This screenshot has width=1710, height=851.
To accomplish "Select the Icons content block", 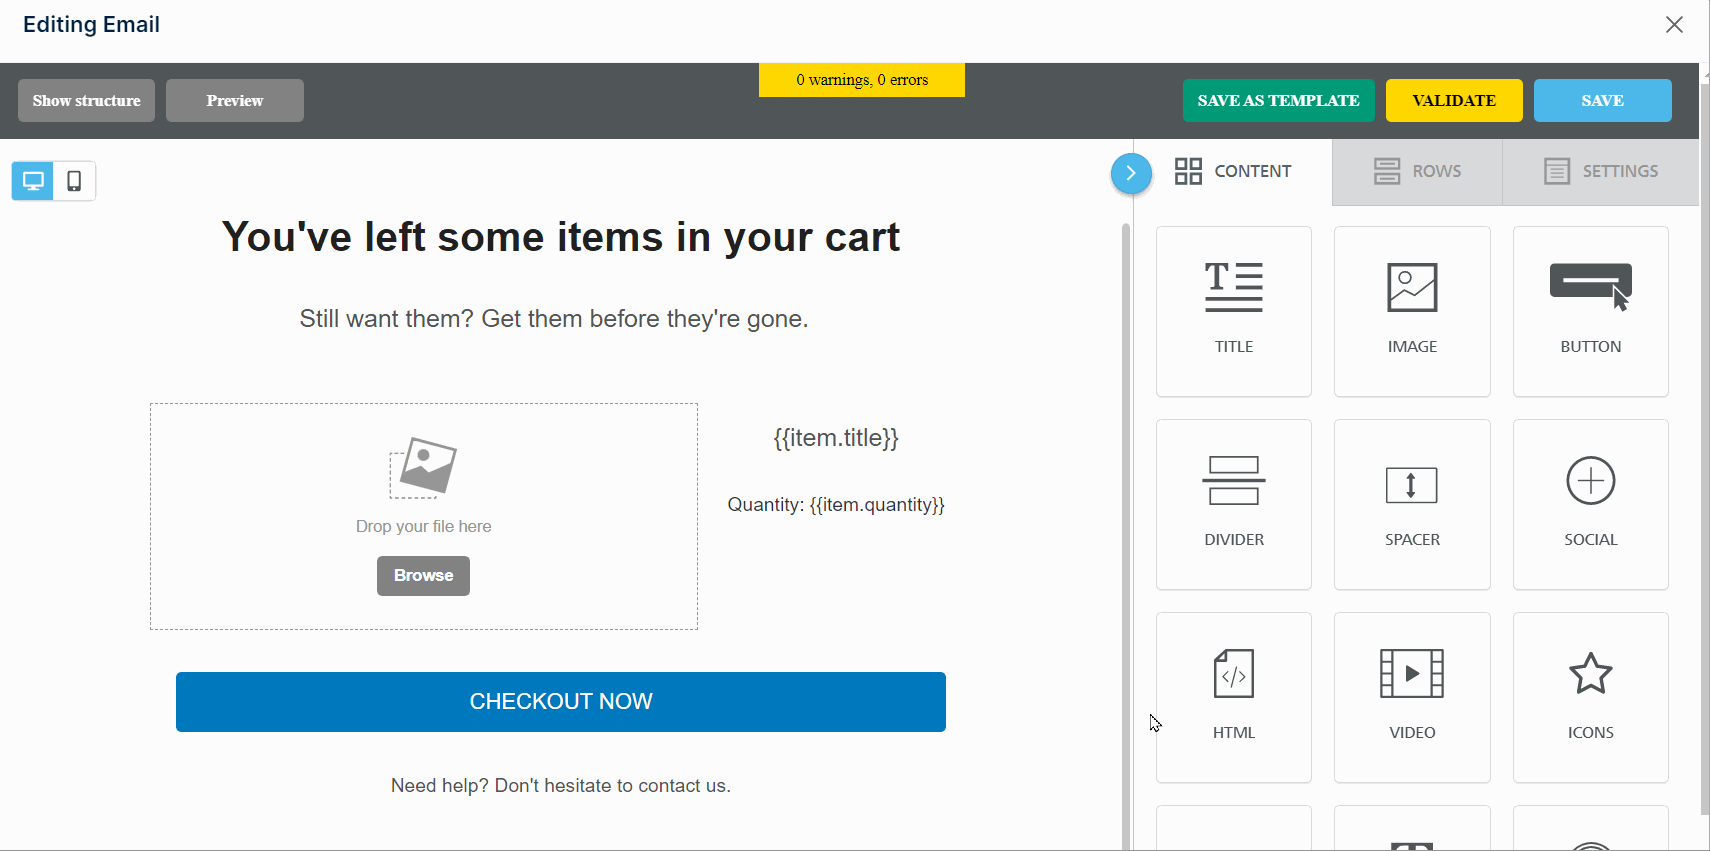I will [x=1590, y=697].
